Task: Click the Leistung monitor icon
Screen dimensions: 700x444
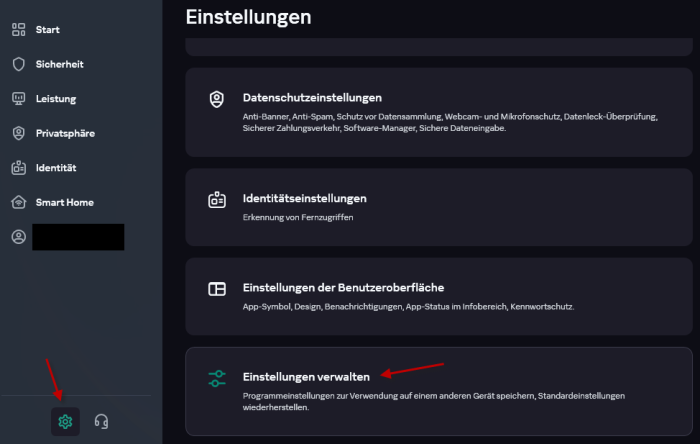Action: point(18,99)
